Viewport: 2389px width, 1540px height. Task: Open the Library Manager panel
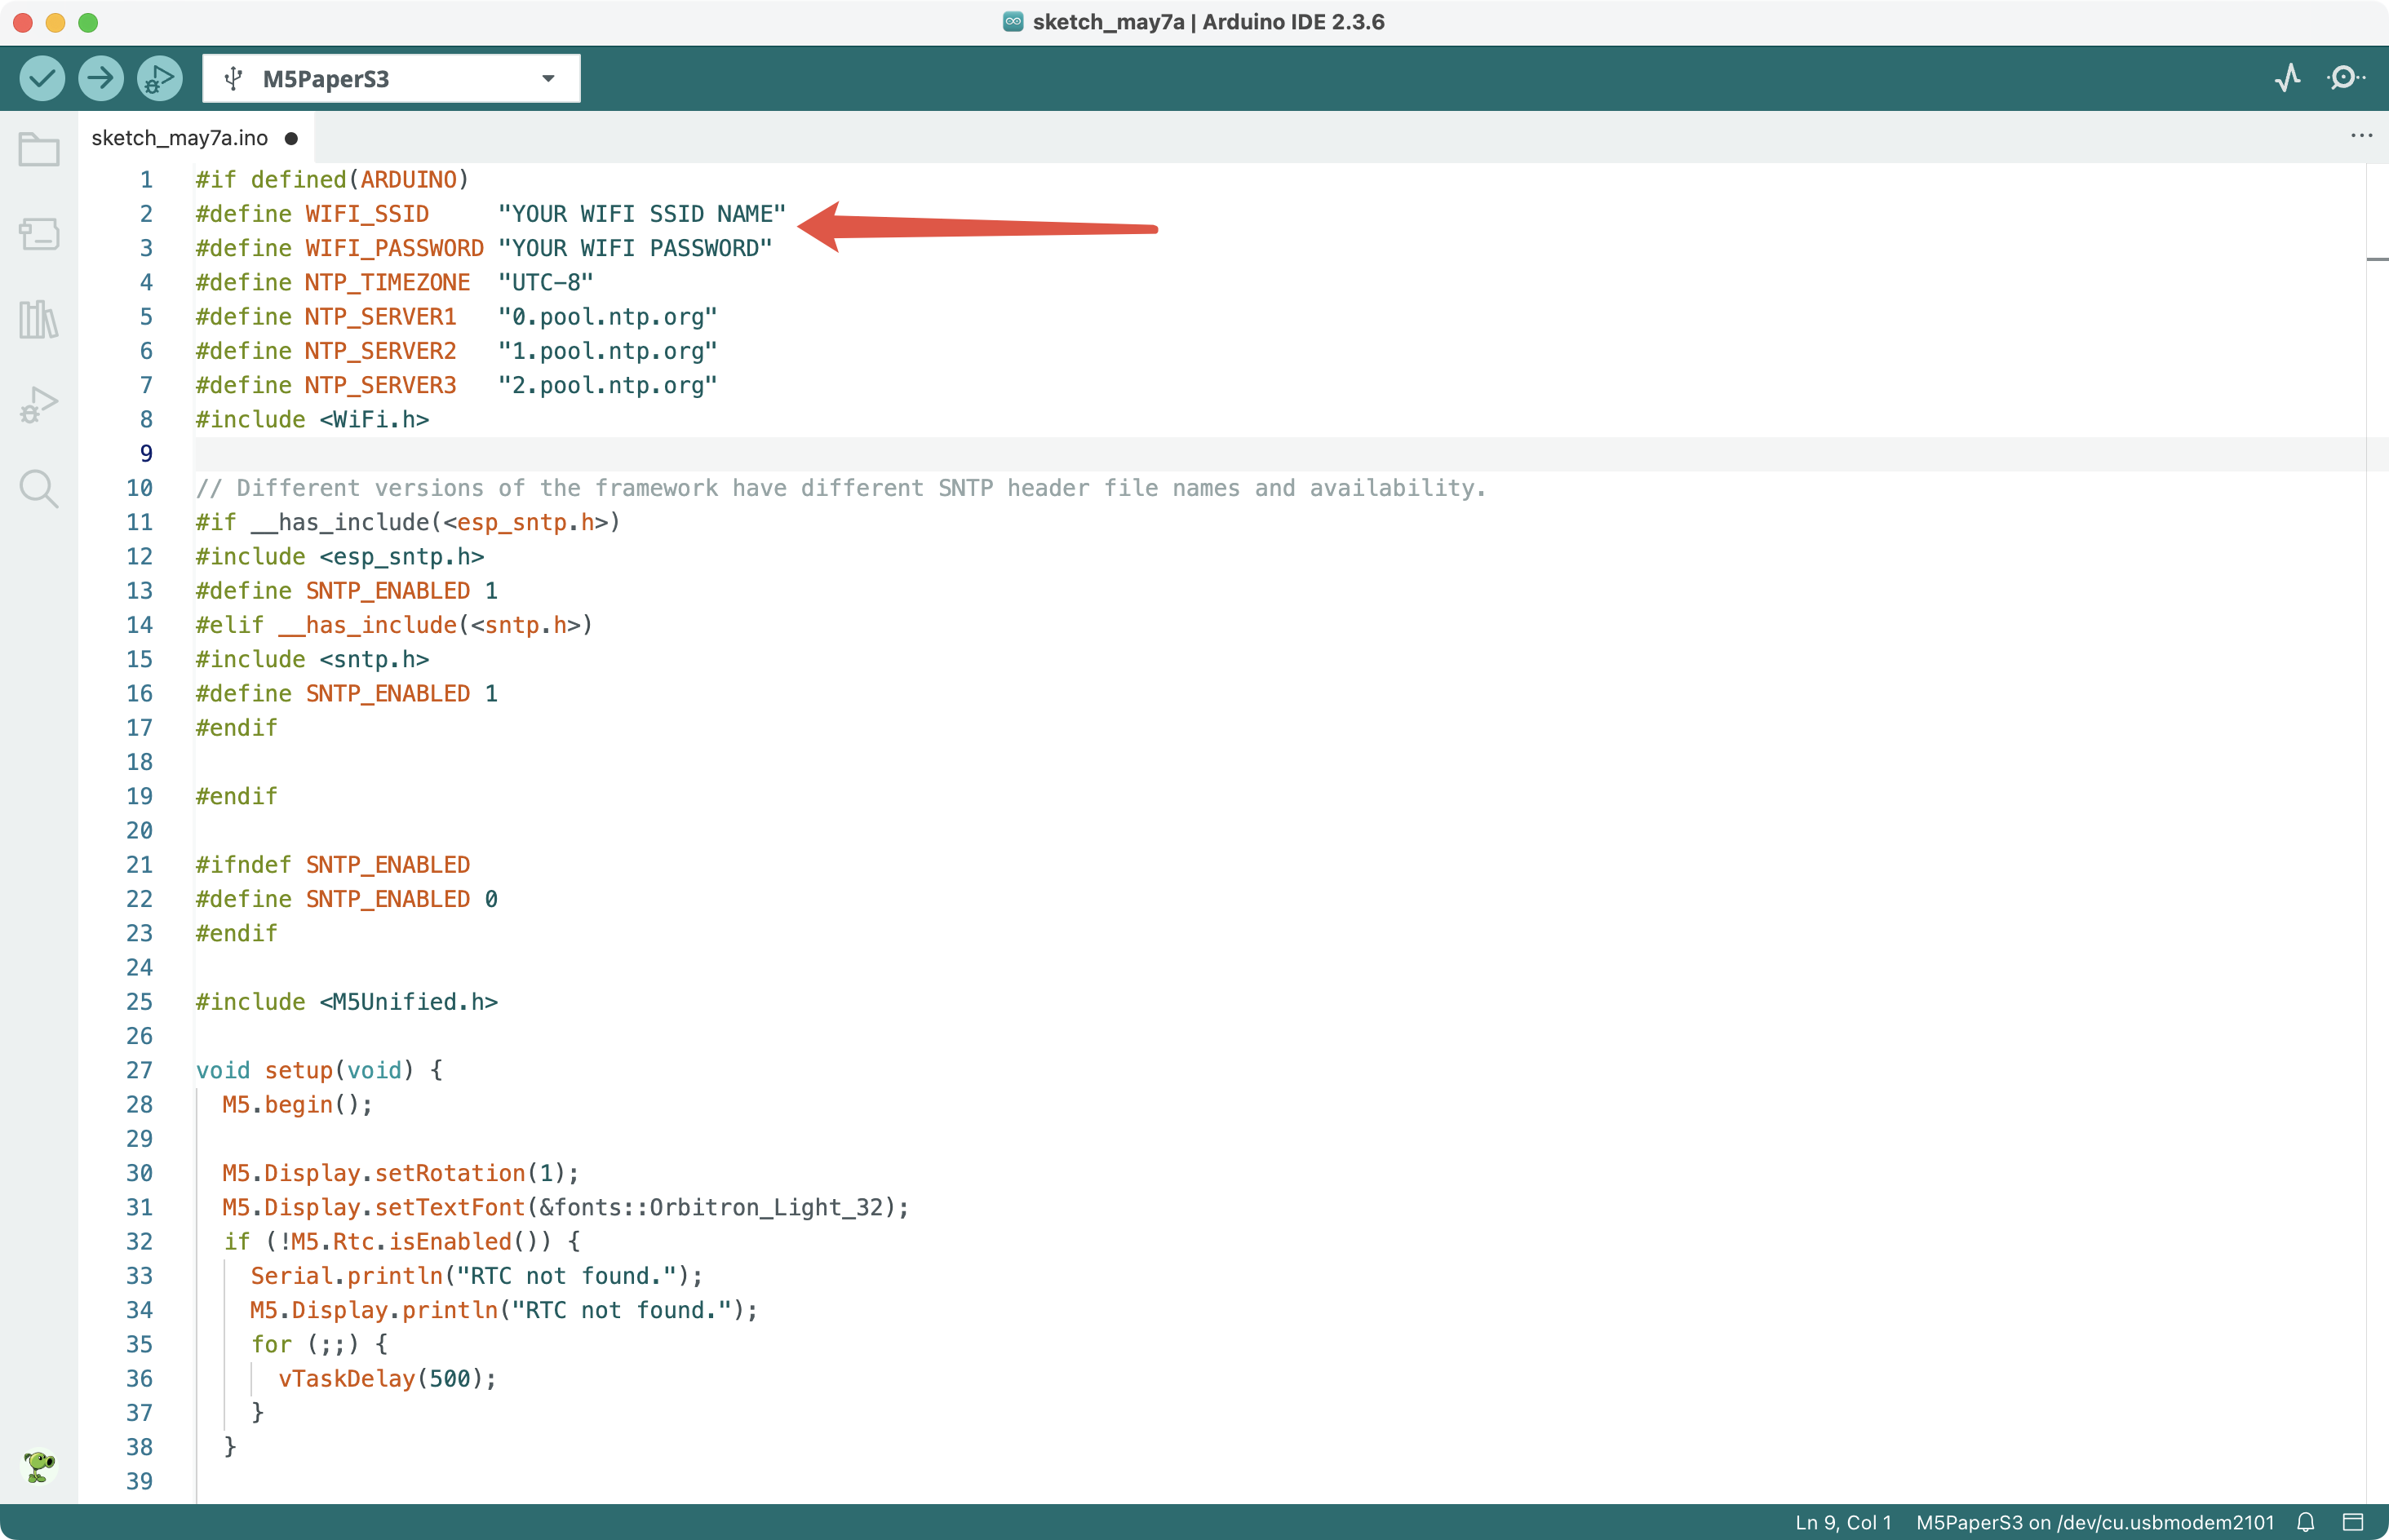click(x=39, y=319)
